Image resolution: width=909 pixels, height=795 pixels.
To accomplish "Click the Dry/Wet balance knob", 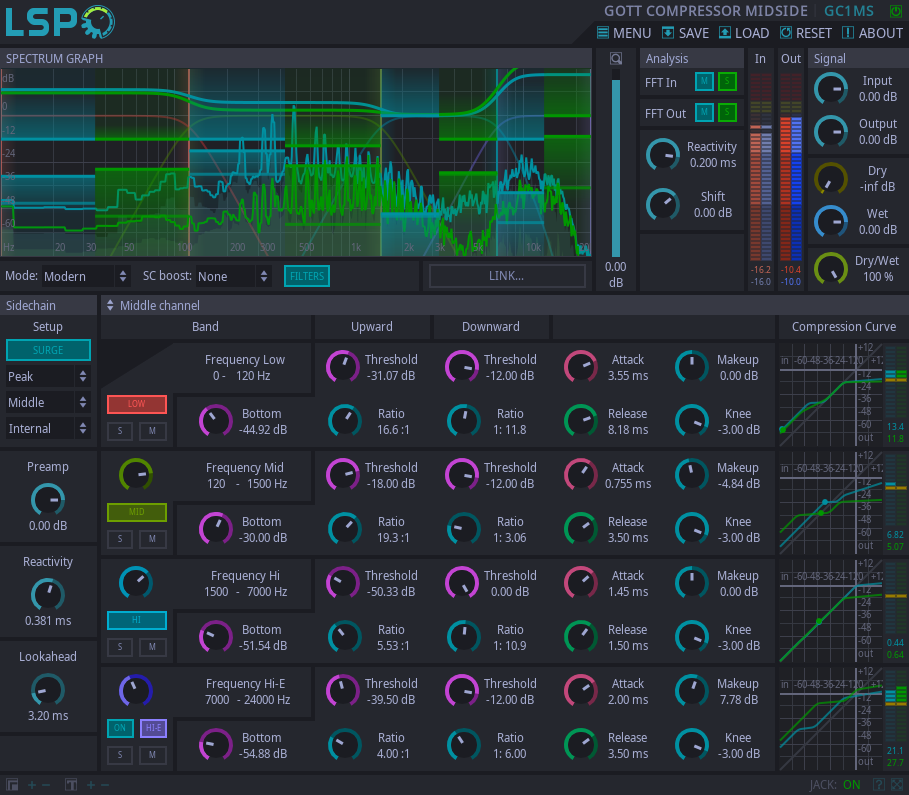I will (x=831, y=268).
